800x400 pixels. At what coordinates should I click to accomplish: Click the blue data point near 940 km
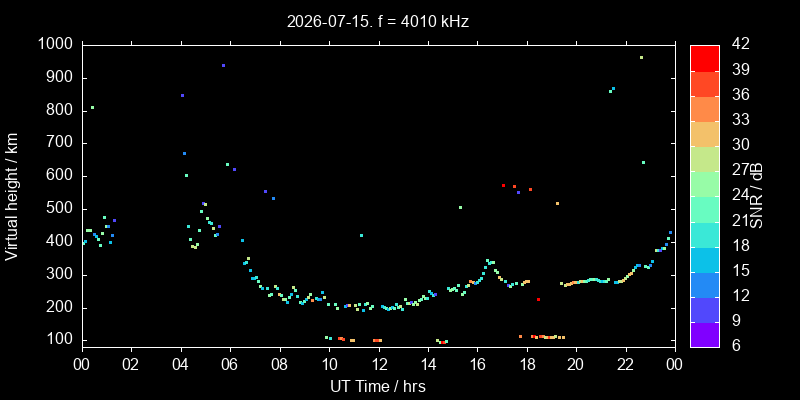(x=223, y=65)
